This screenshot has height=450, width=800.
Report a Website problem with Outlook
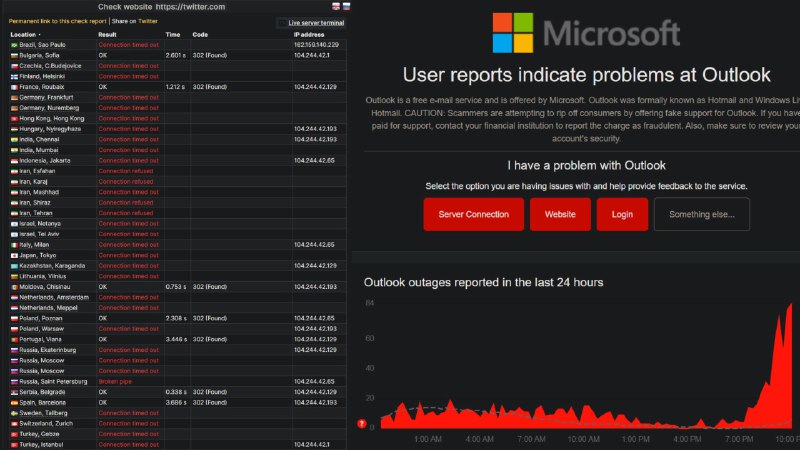point(560,214)
